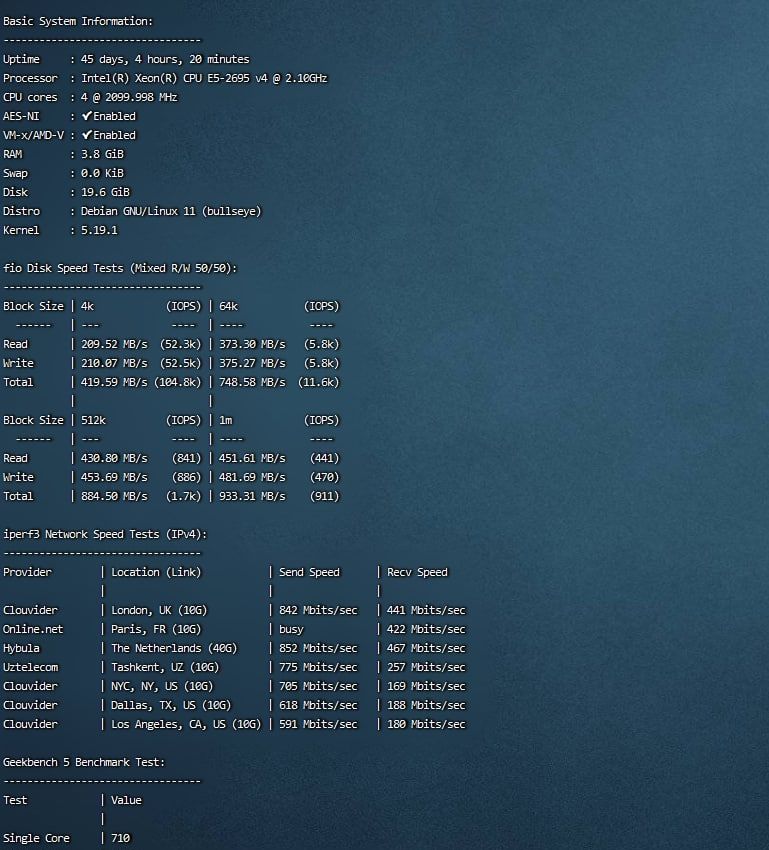This screenshot has width=769, height=850.
Task: Select kernel version '5.19.1'
Action: (99, 230)
